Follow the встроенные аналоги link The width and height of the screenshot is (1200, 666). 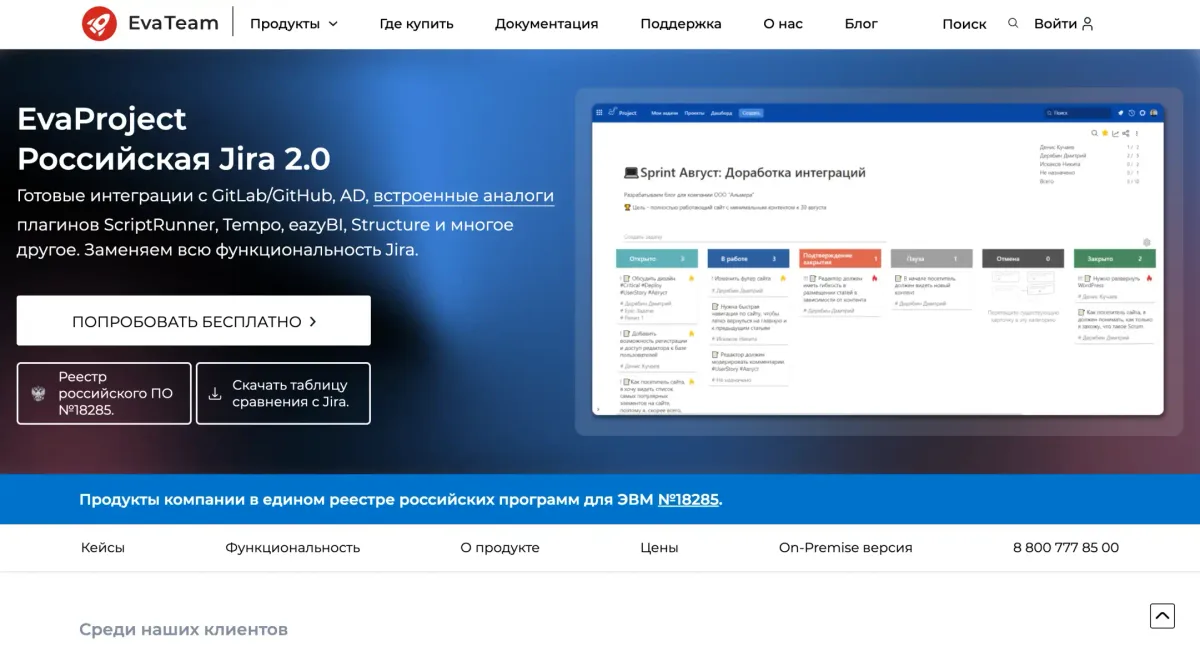[463, 196]
